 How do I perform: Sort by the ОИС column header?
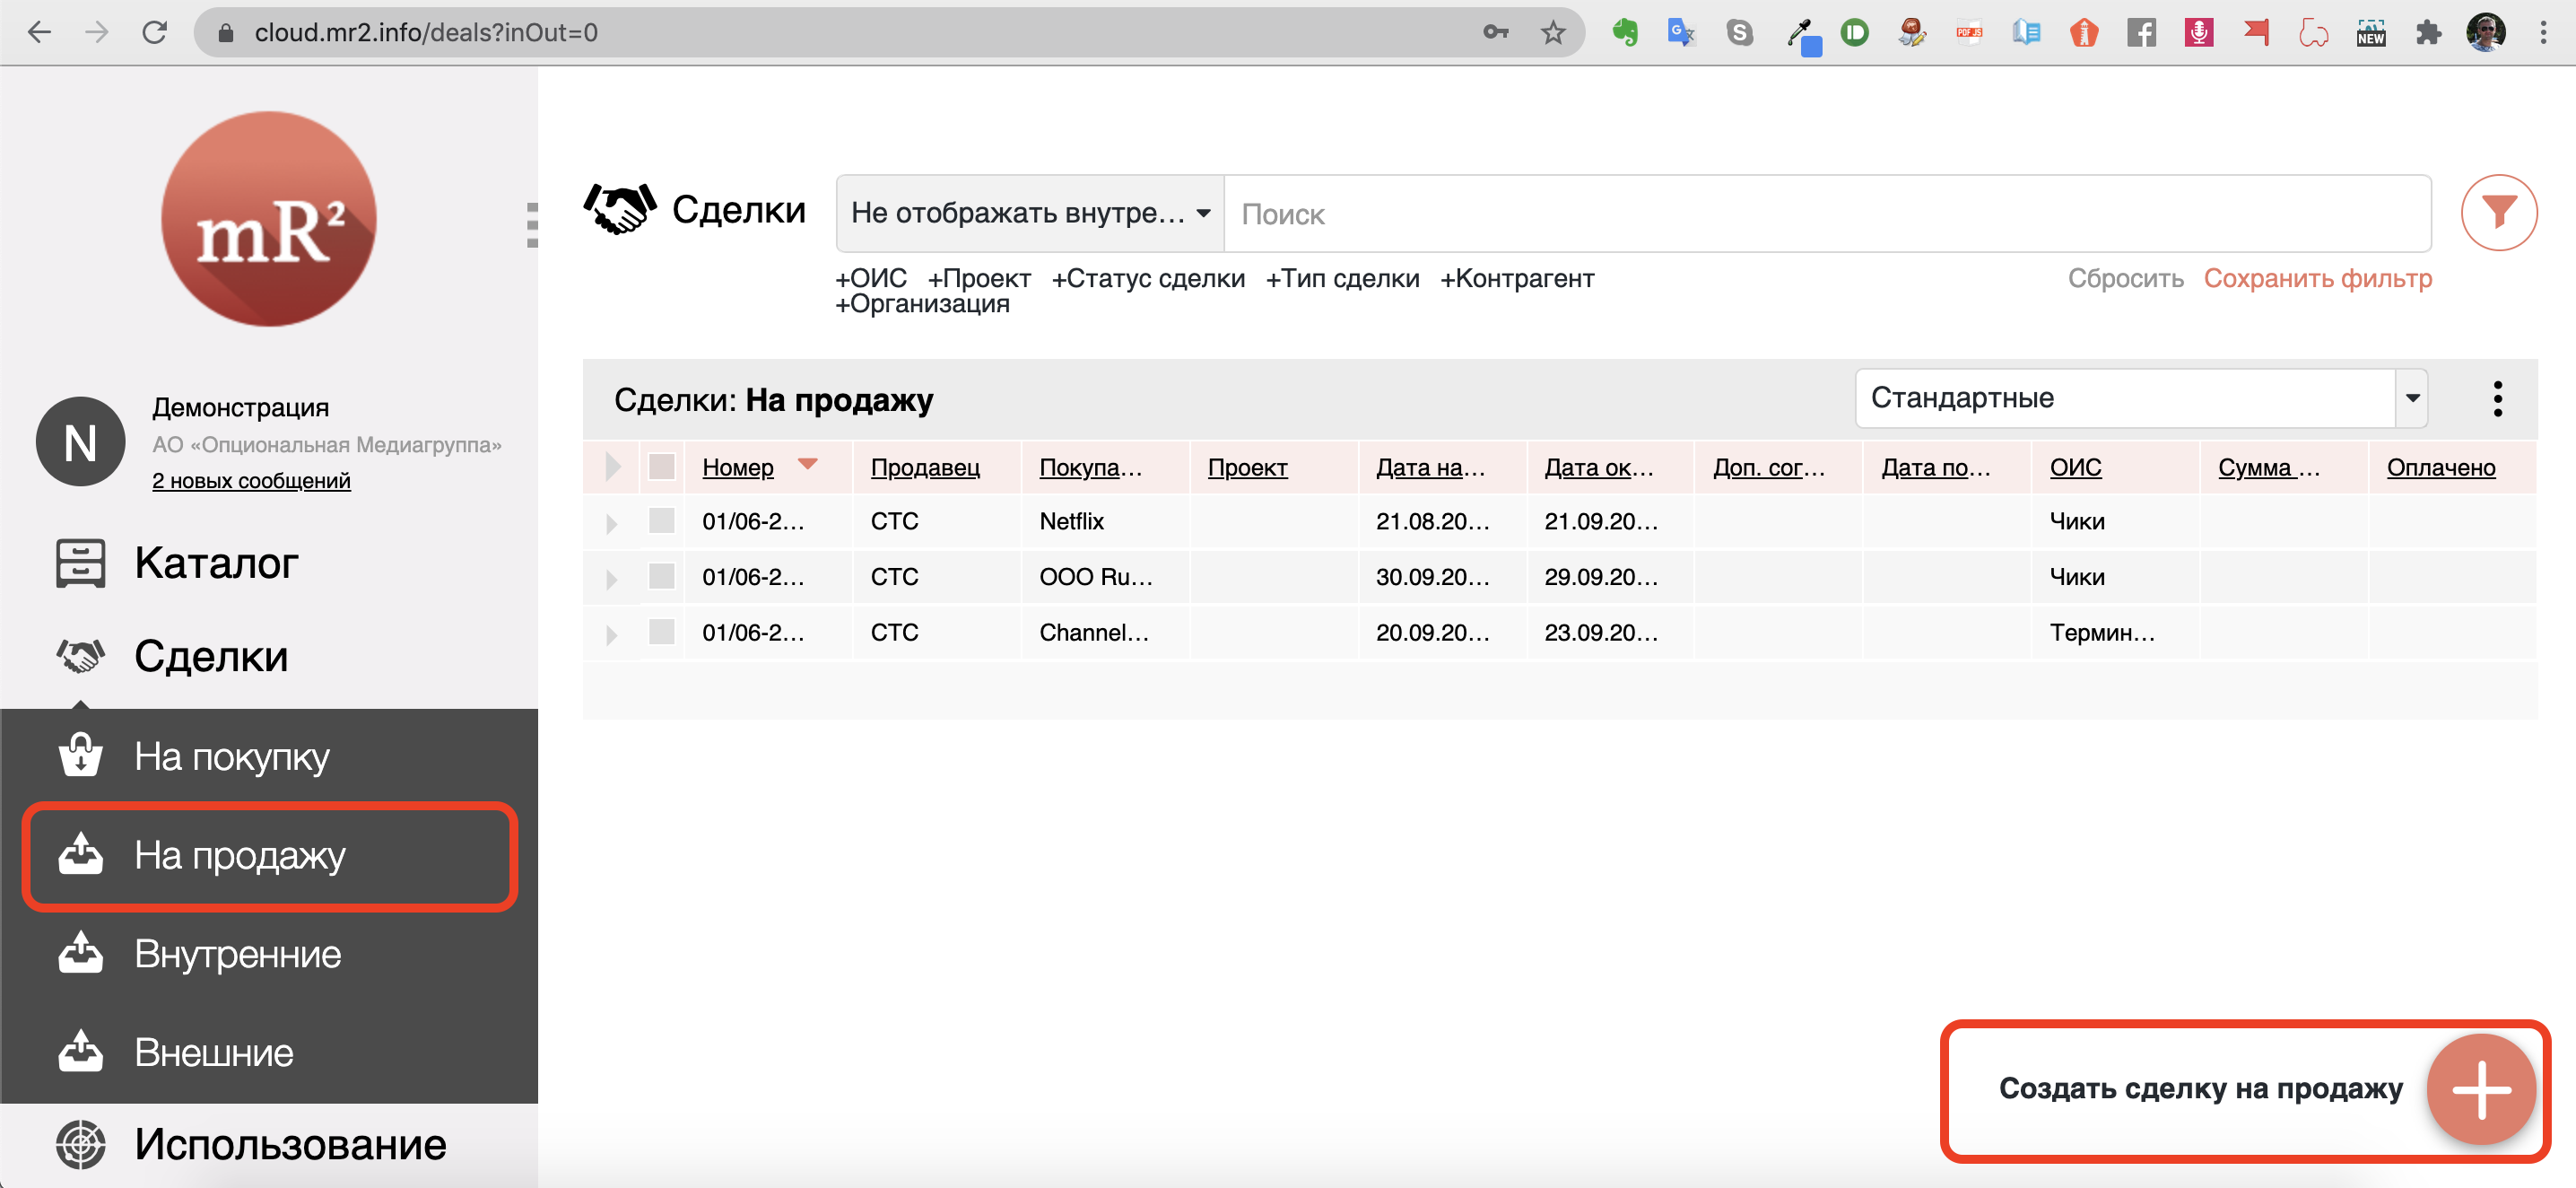pyautogui.click(x=2075, y=467)
